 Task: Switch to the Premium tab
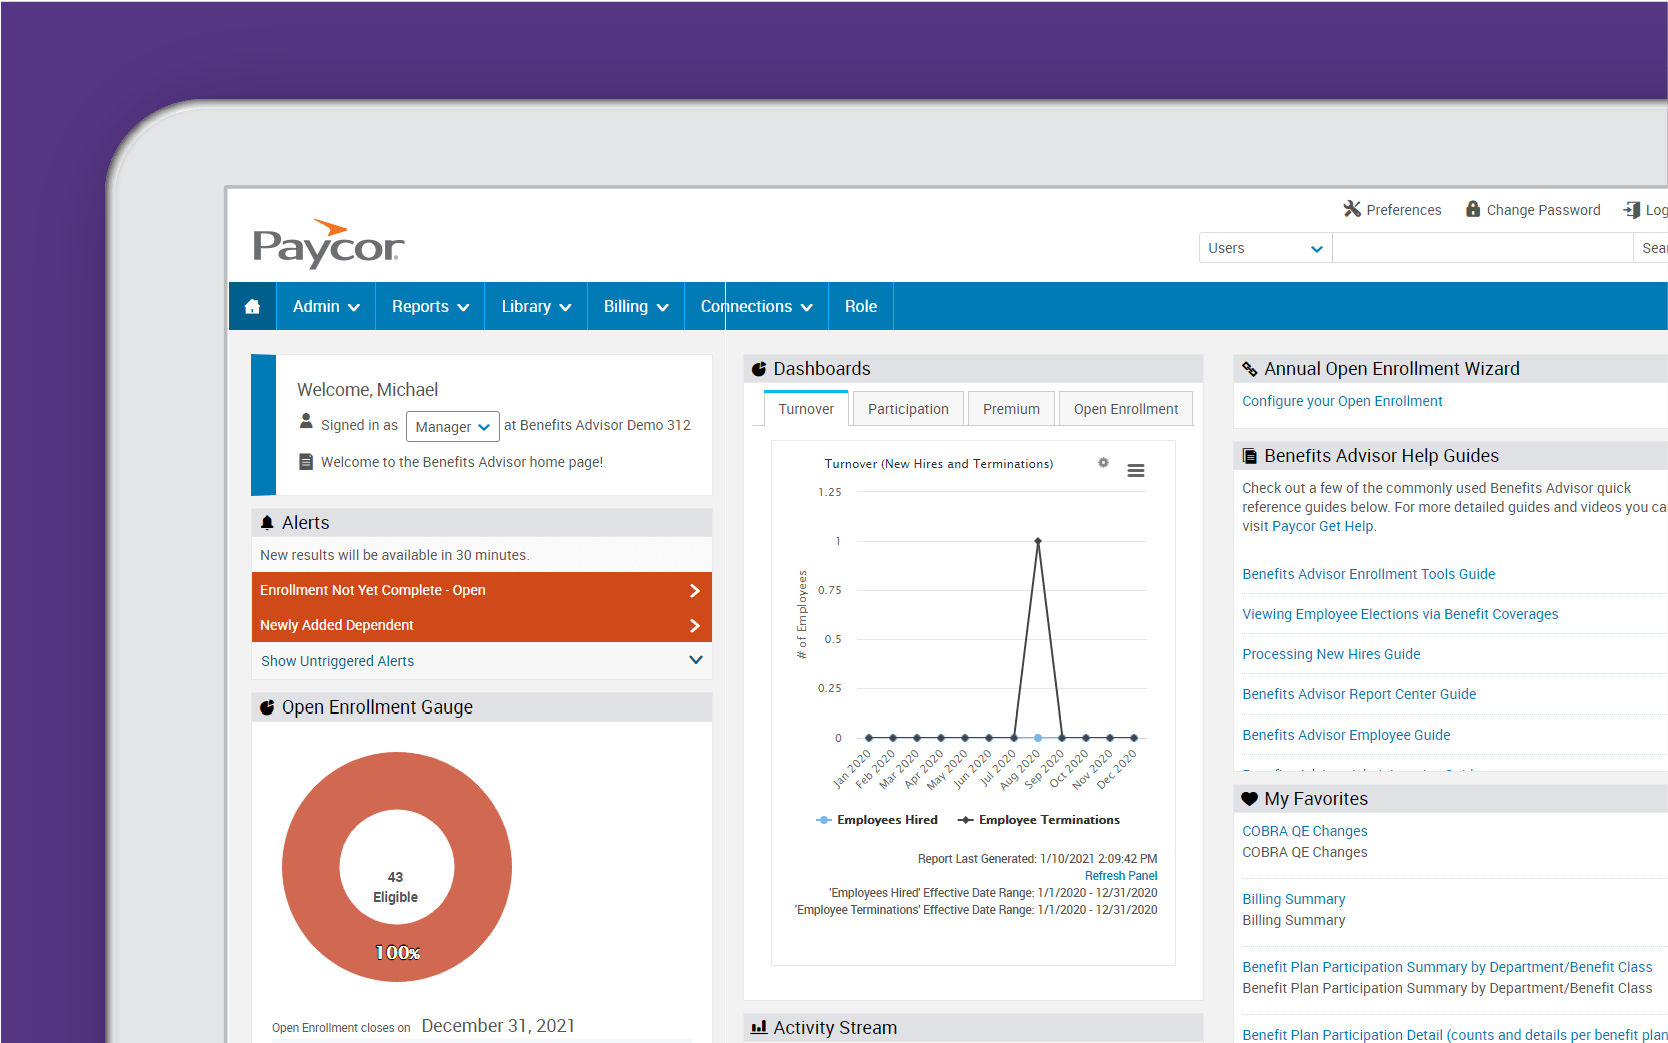pos(1011,409)
